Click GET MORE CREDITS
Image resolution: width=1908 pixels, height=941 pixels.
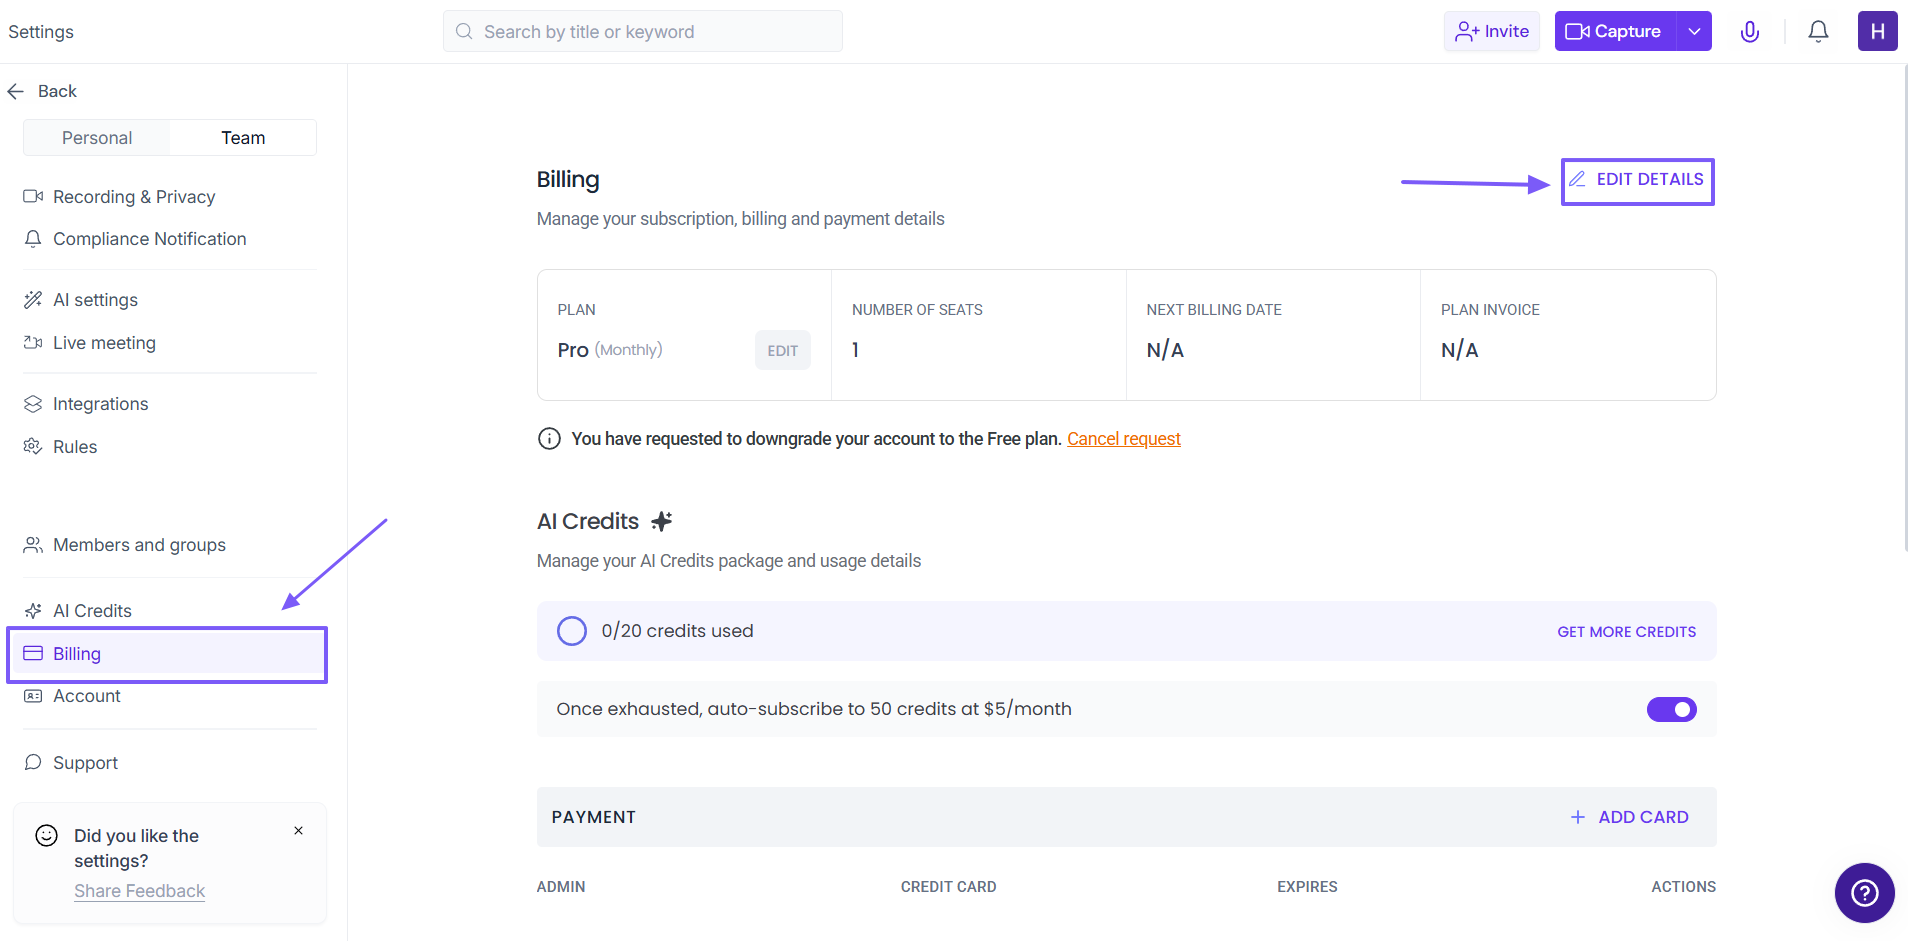(x=1626, y=632)
